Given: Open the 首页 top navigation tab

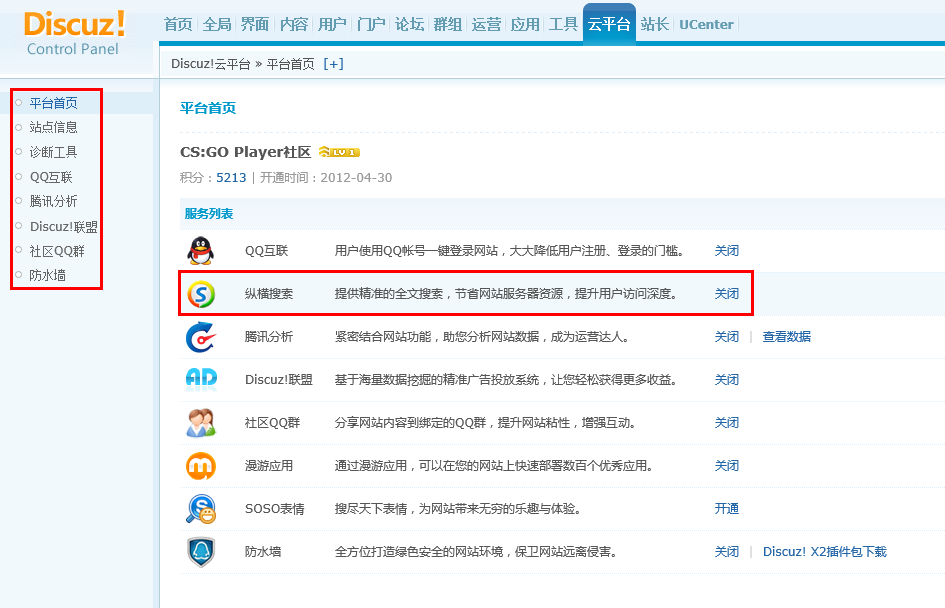Looking at the screenshot, I should [178, 24].
